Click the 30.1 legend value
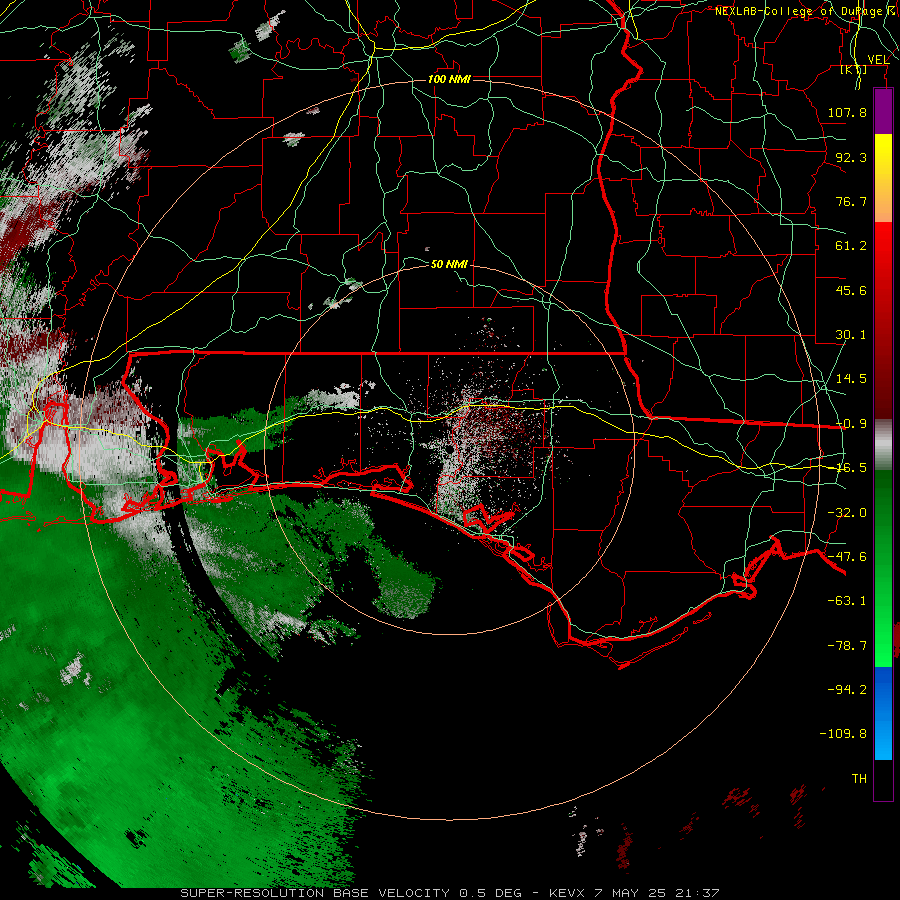900x900 pixels. (x=851, y=335)
